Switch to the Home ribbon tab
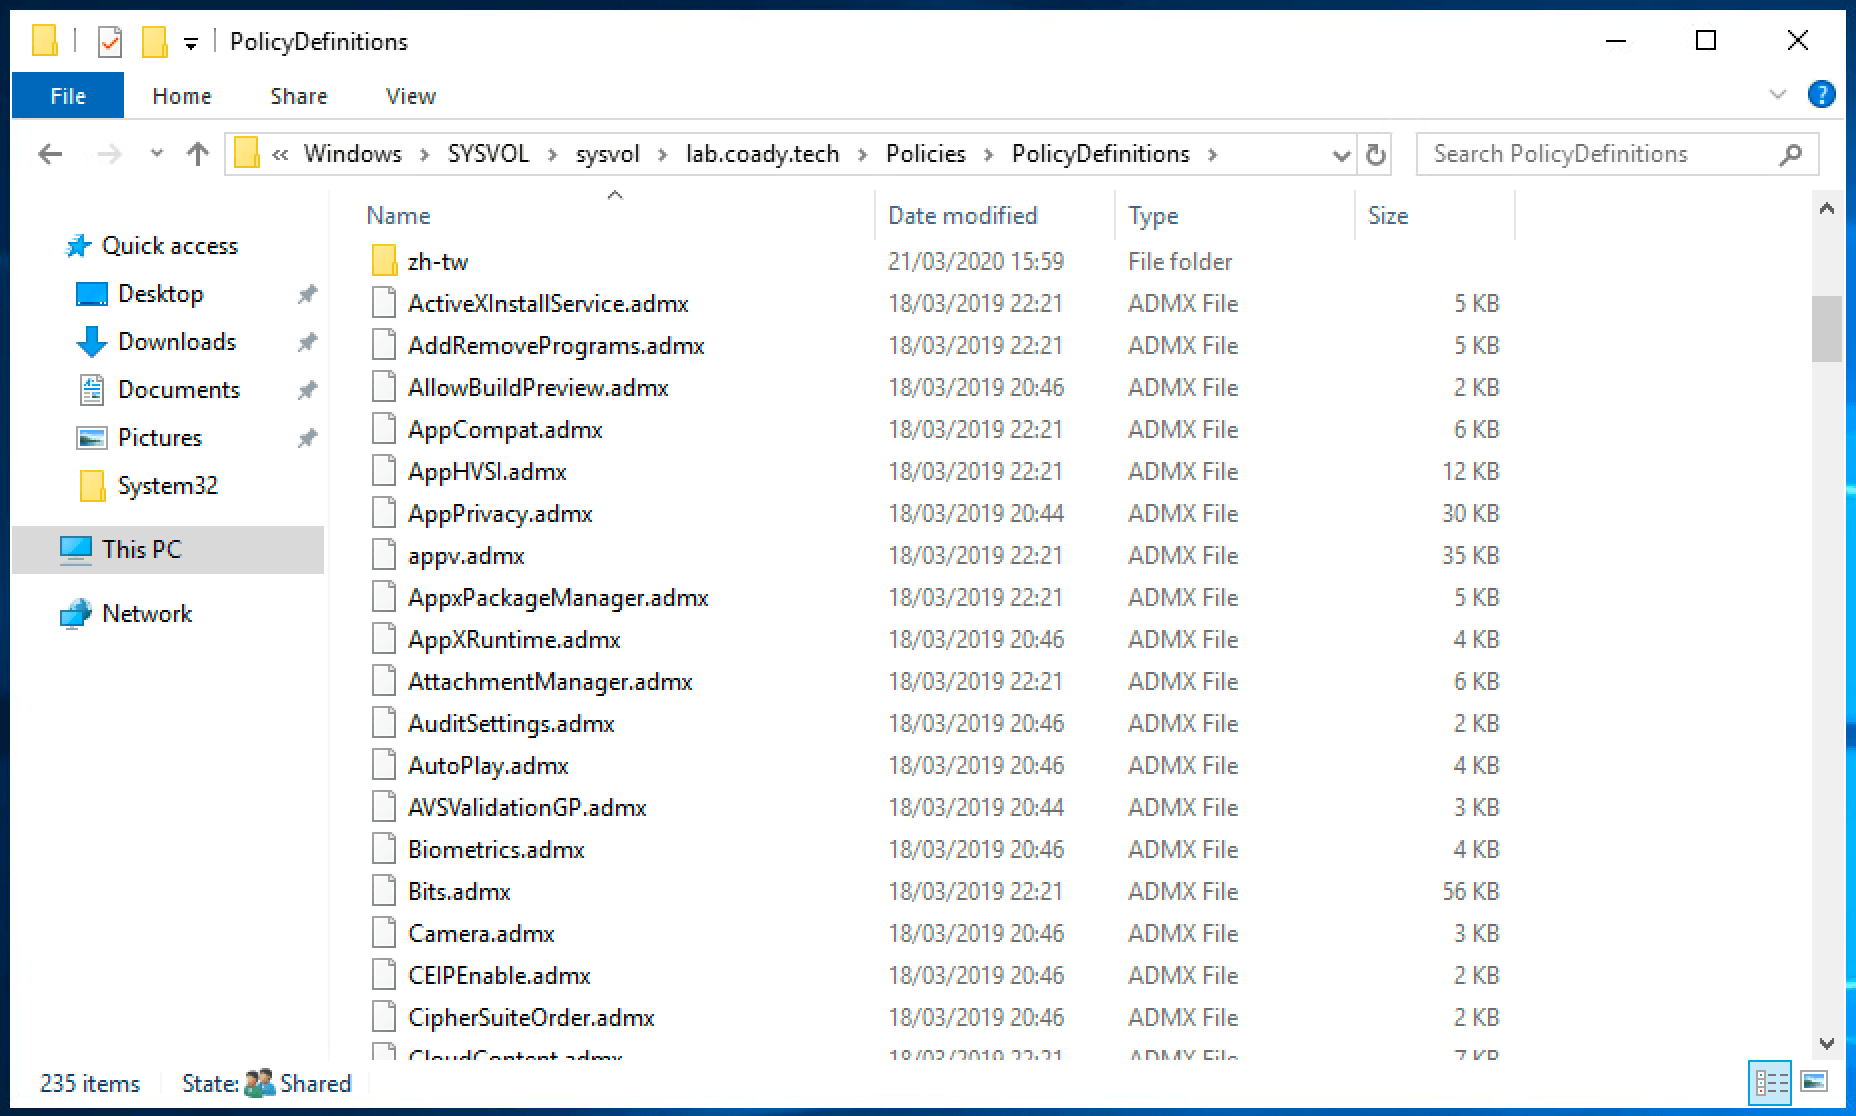 [x=182, y=96]
